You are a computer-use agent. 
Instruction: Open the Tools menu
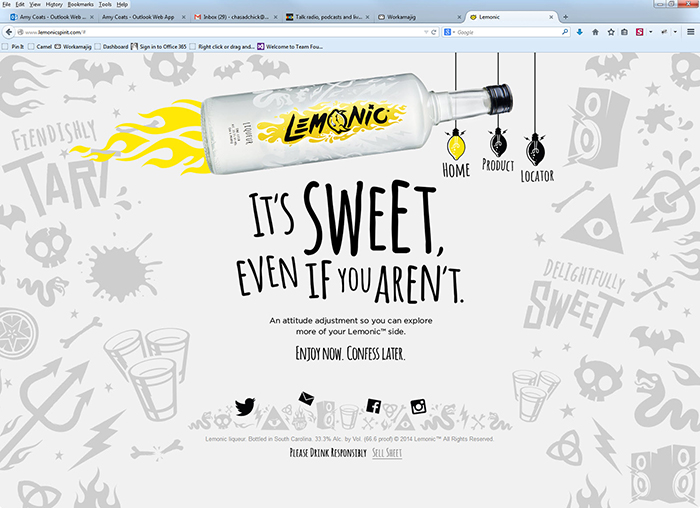(105, 4)
